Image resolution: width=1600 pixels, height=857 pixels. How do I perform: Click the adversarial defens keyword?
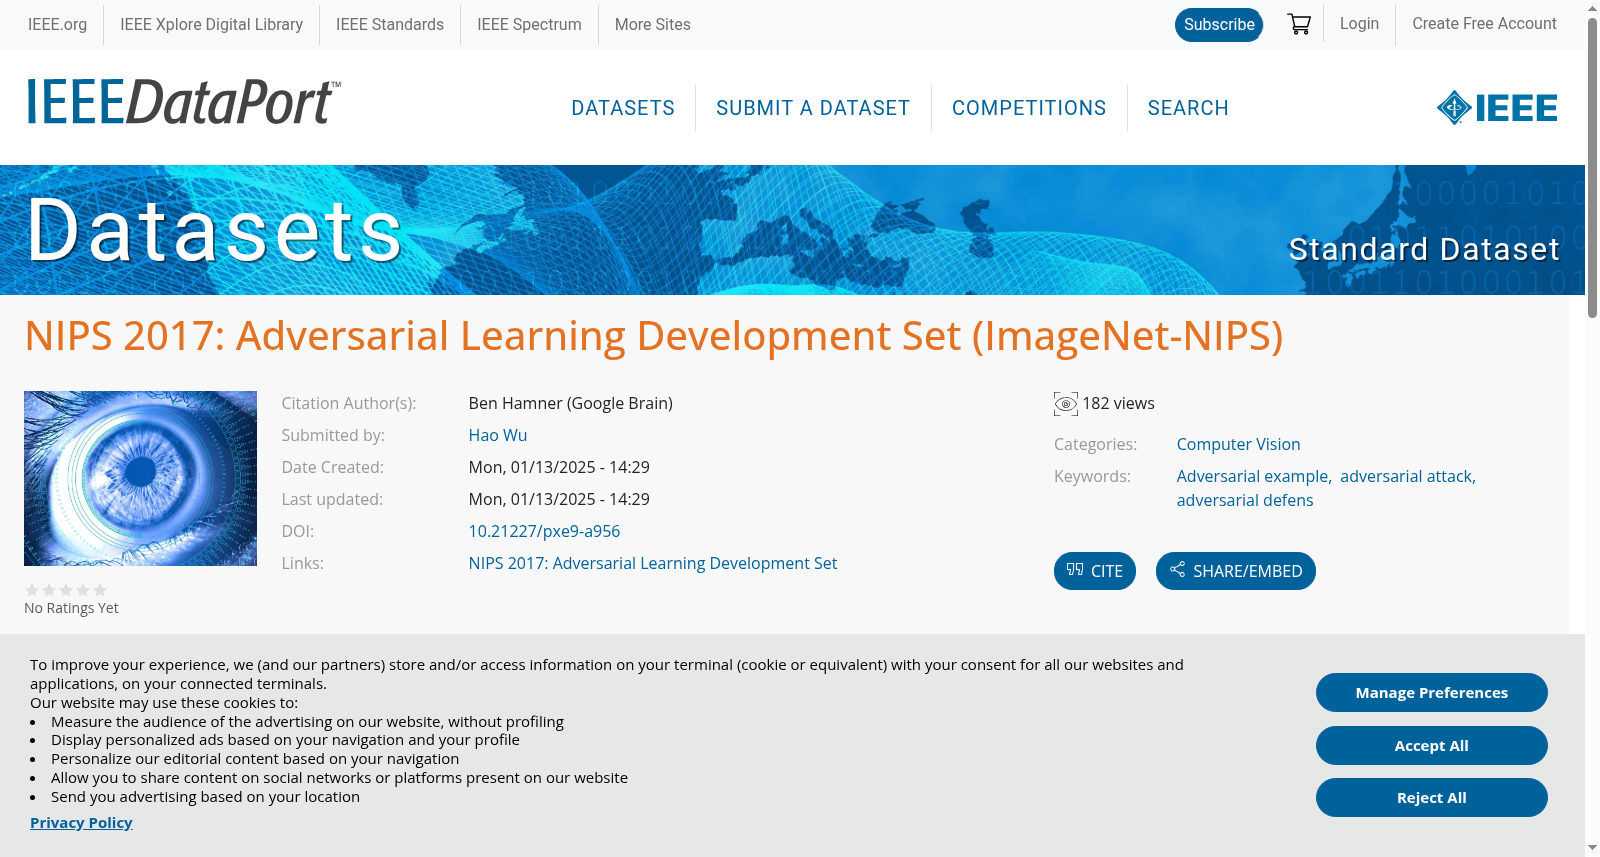(x=1245, y=501)
